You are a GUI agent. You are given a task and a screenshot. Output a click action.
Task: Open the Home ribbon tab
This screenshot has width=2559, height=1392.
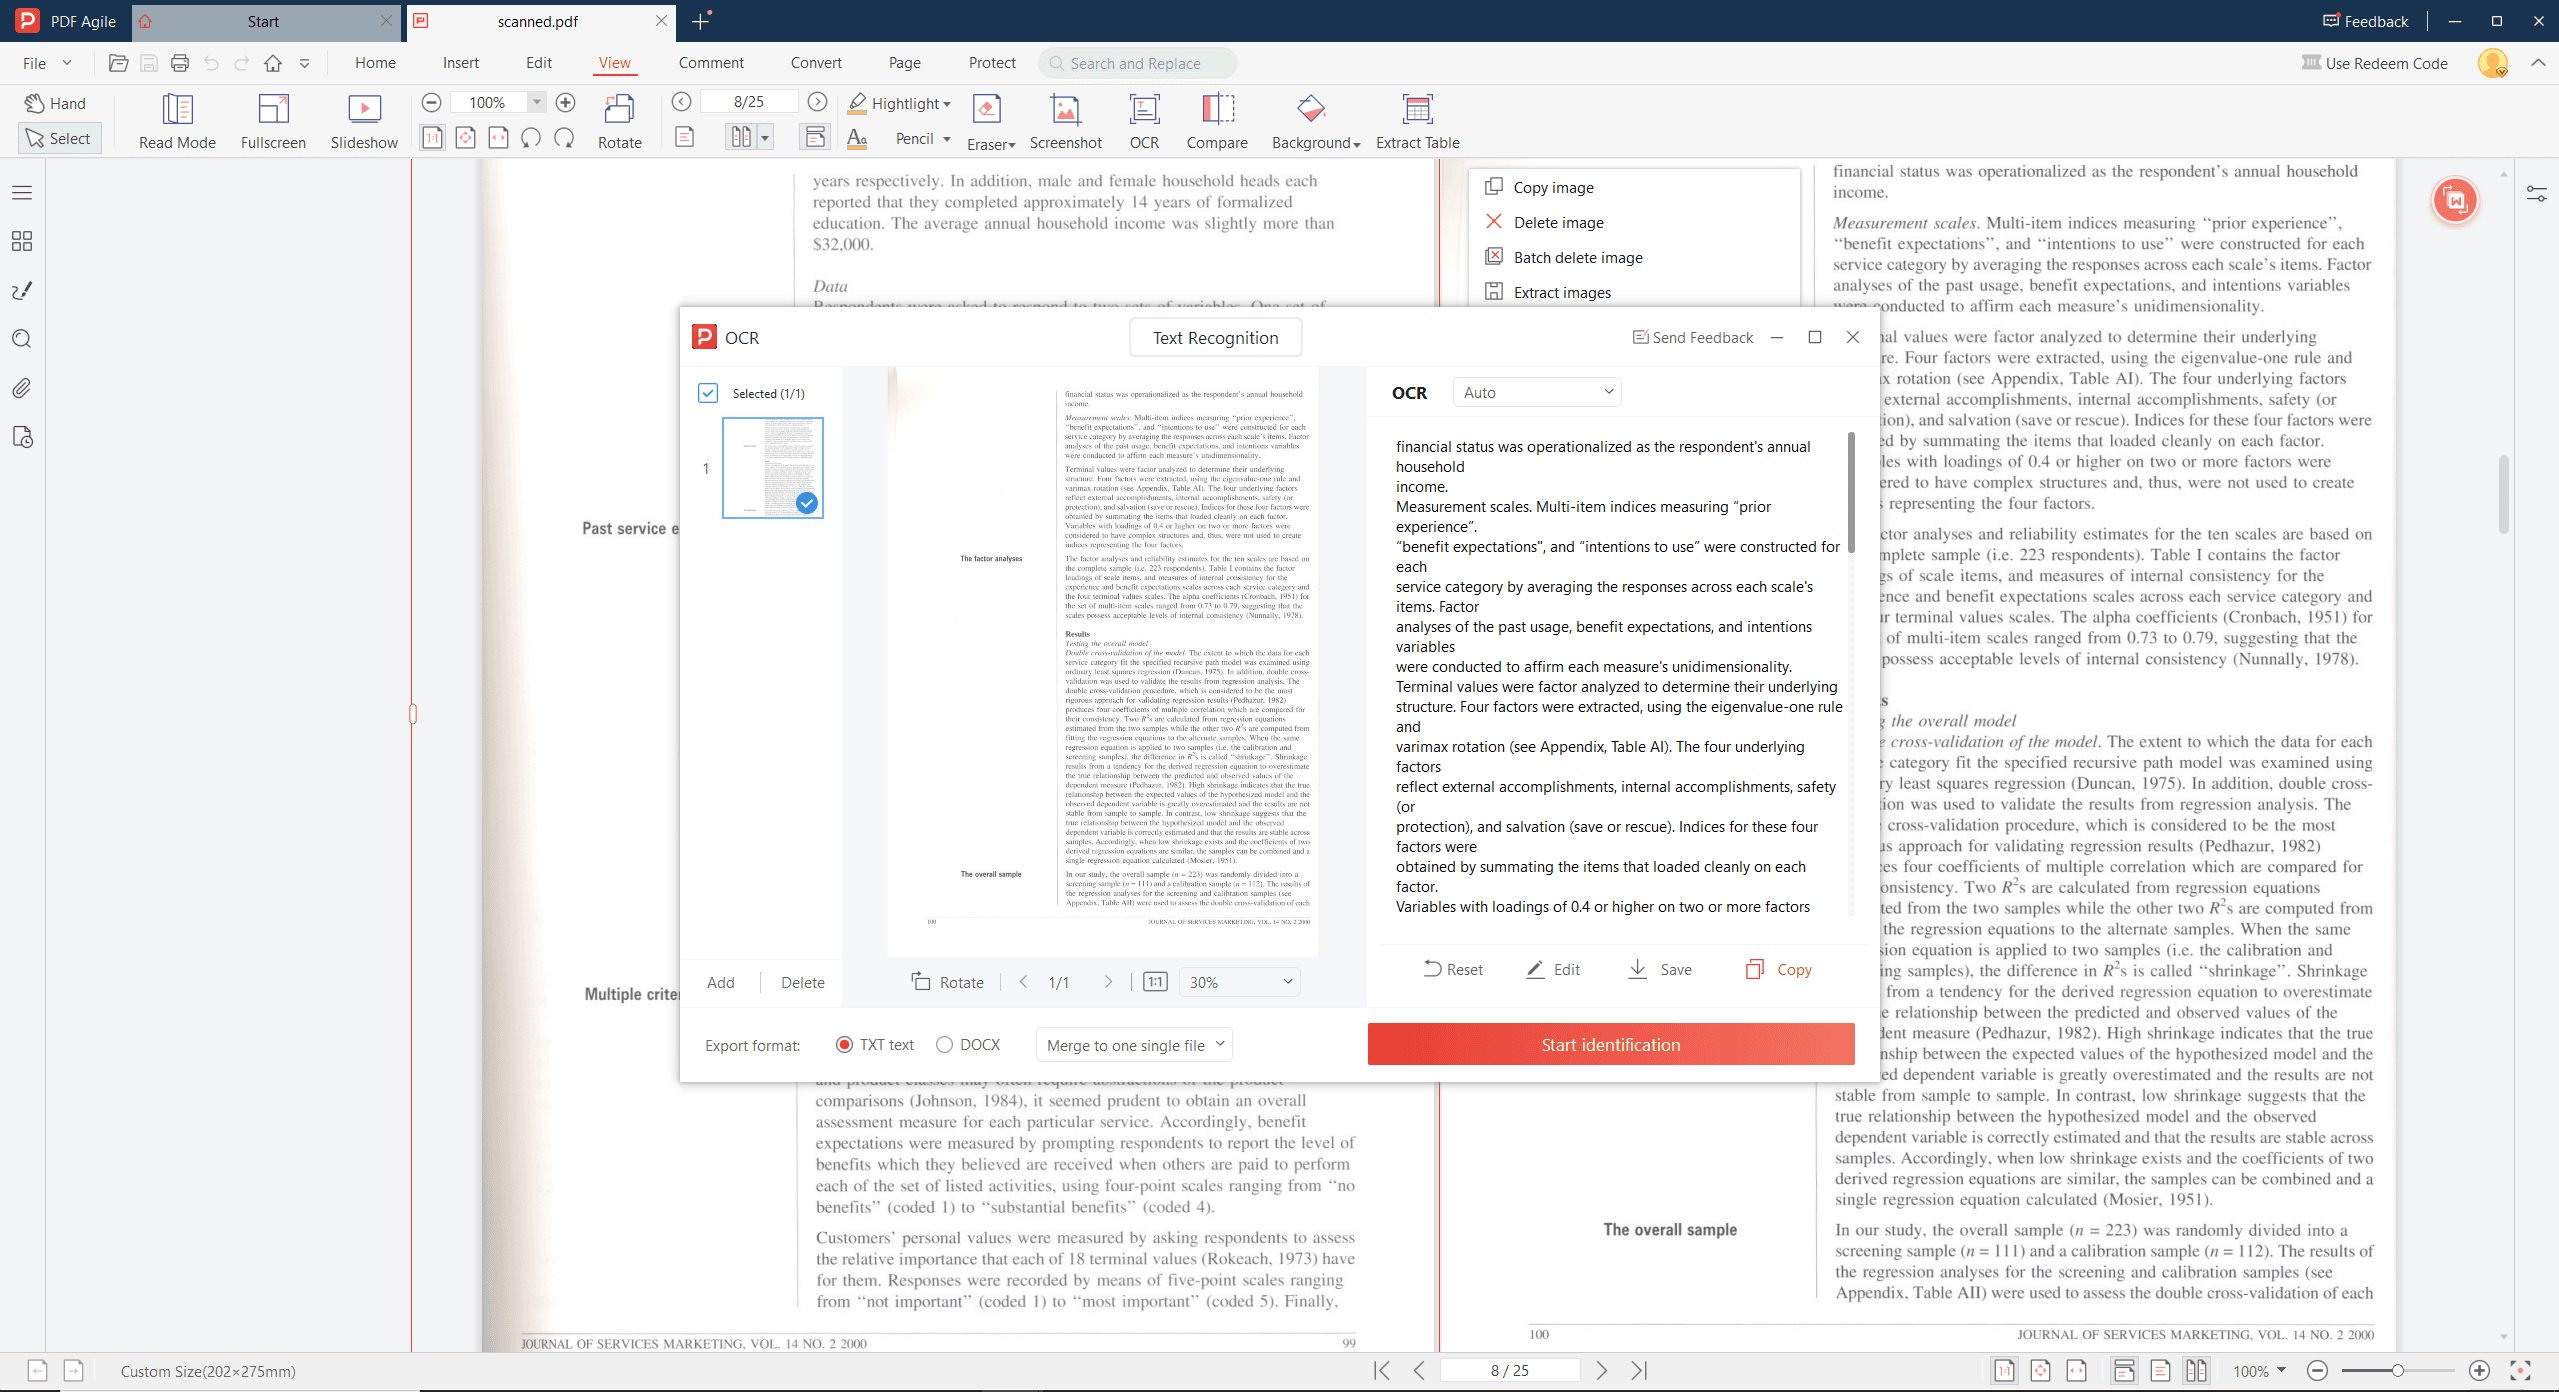pyautogui.click(x=375, y=63)
